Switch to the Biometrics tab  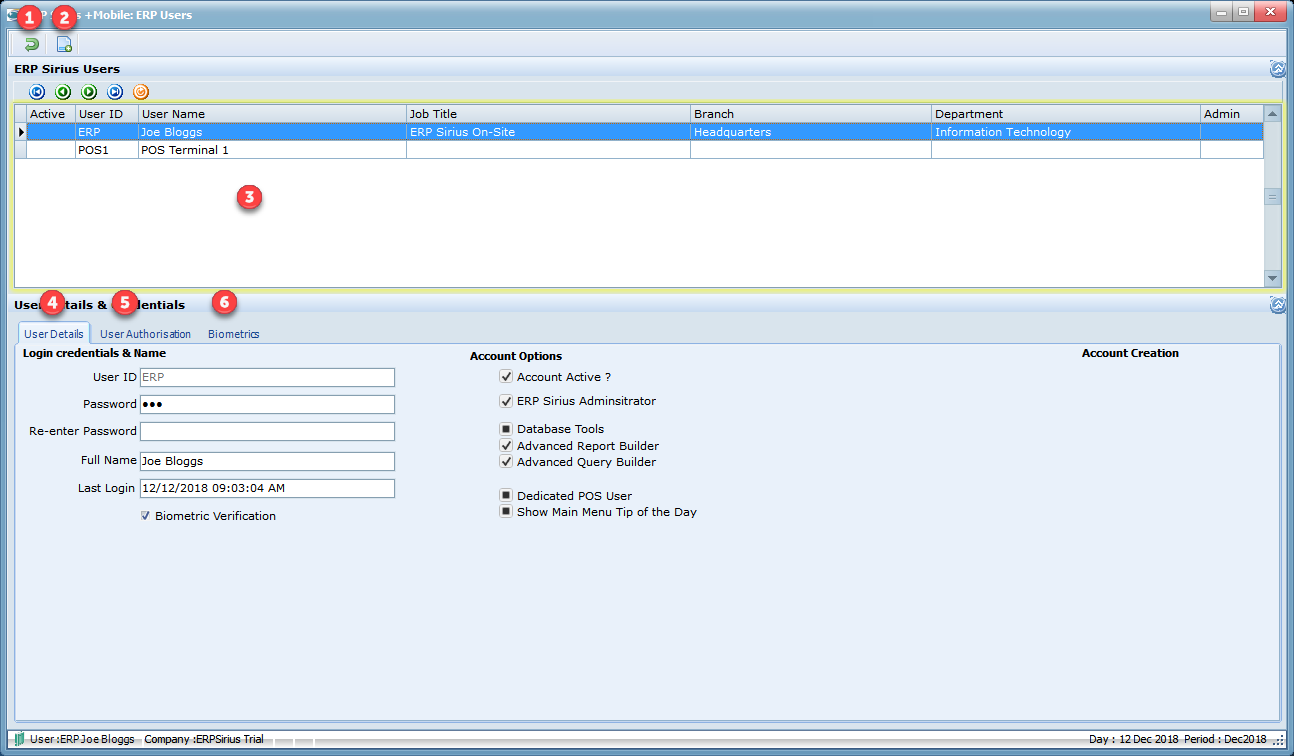[x=233, y=334]
